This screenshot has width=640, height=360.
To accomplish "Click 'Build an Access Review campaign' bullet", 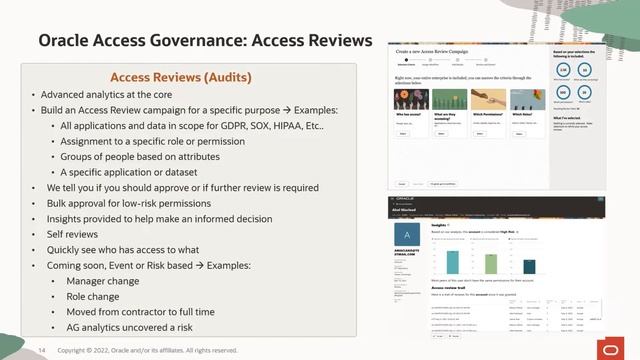I will point(189,110).
